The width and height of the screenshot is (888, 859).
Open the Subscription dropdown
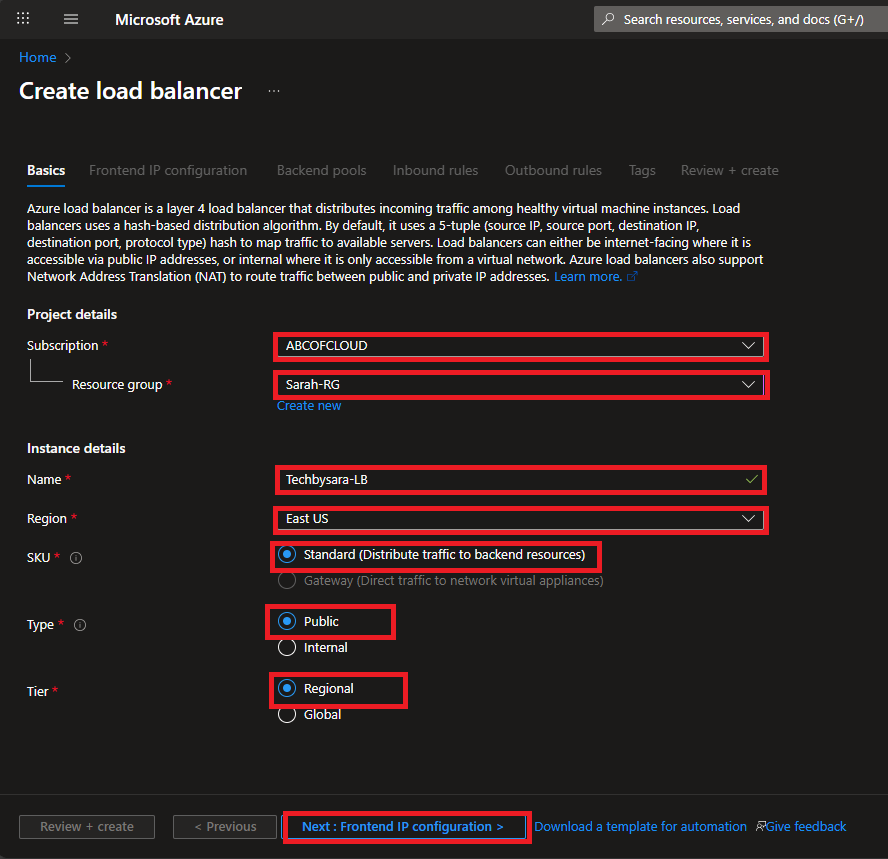tap(520, 346)
